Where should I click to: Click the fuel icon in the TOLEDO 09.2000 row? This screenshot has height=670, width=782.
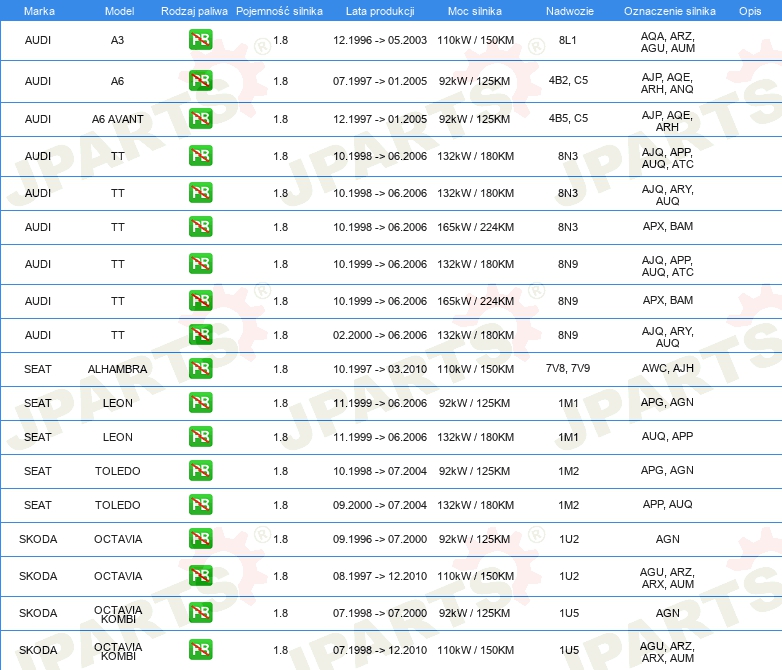tap(200, 504)
